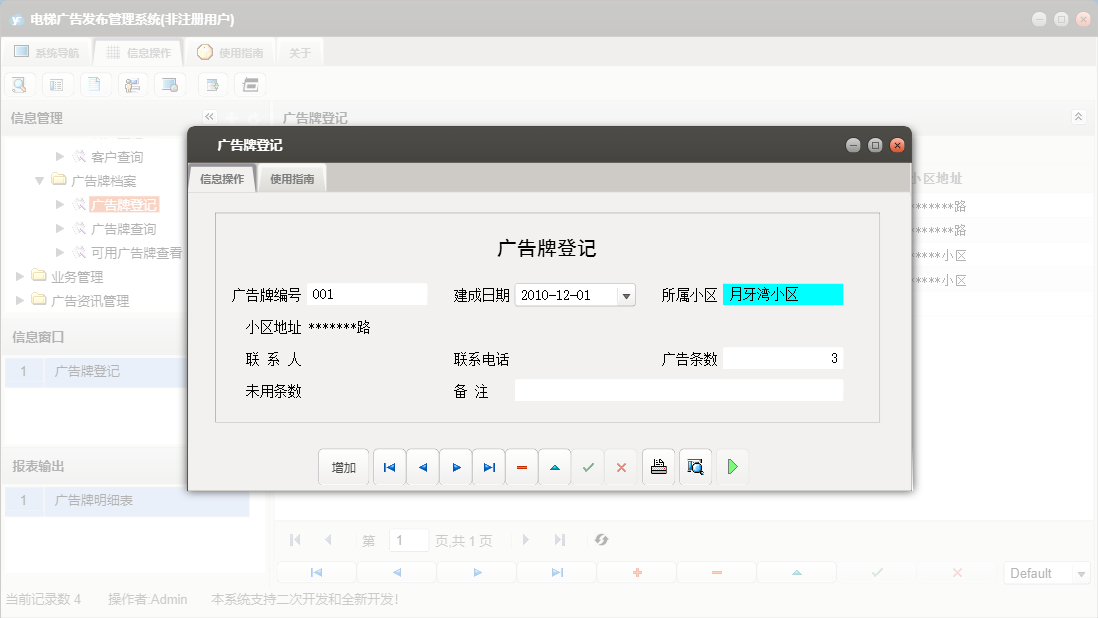Screen dimensions: 1098x618
Task: Delete current record with the red minus icon
Action: point(522,467)
